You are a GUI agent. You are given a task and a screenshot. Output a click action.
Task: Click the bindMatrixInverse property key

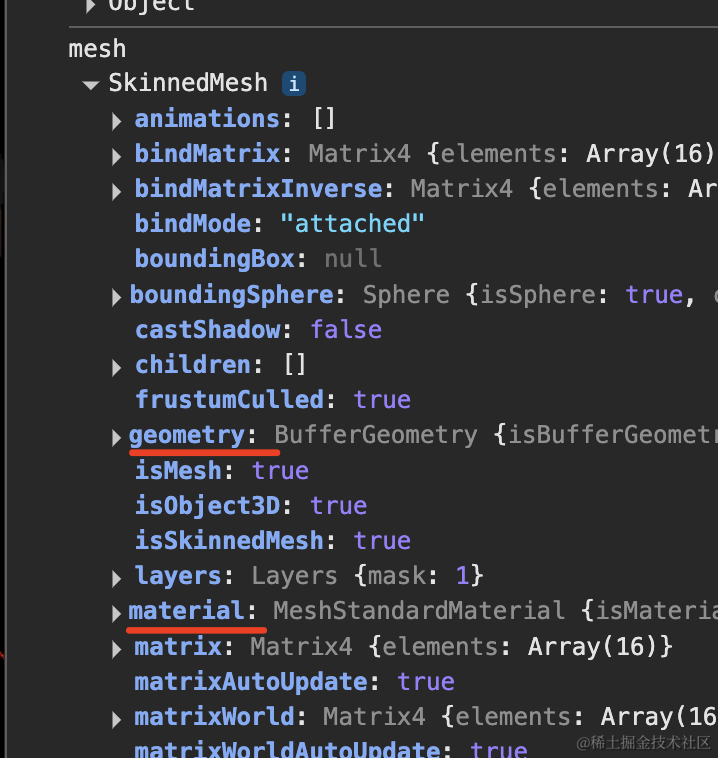[x=258, y=189]
